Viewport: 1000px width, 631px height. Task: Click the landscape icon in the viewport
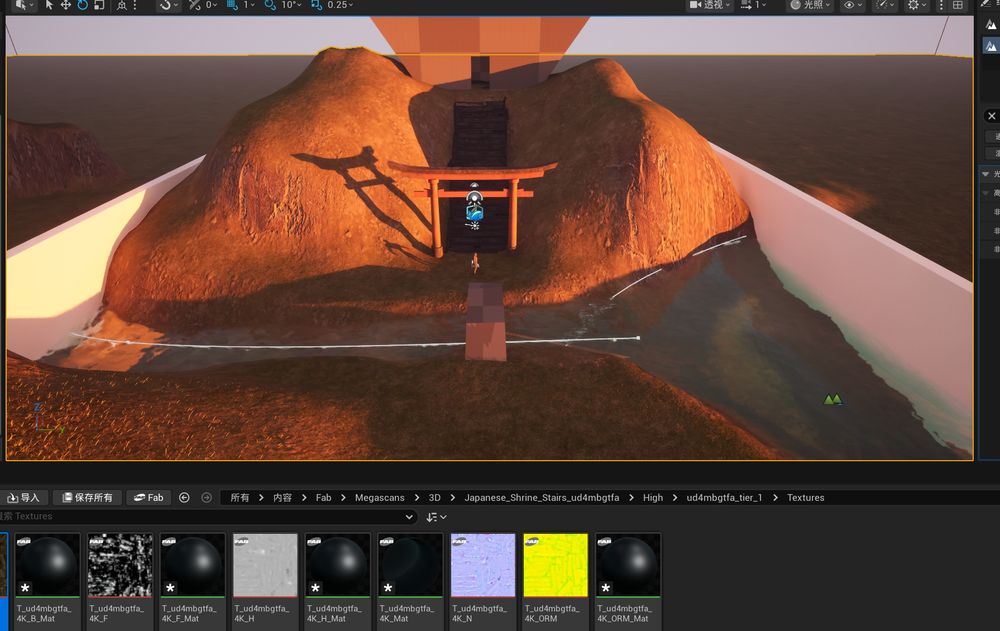[832, 400]
